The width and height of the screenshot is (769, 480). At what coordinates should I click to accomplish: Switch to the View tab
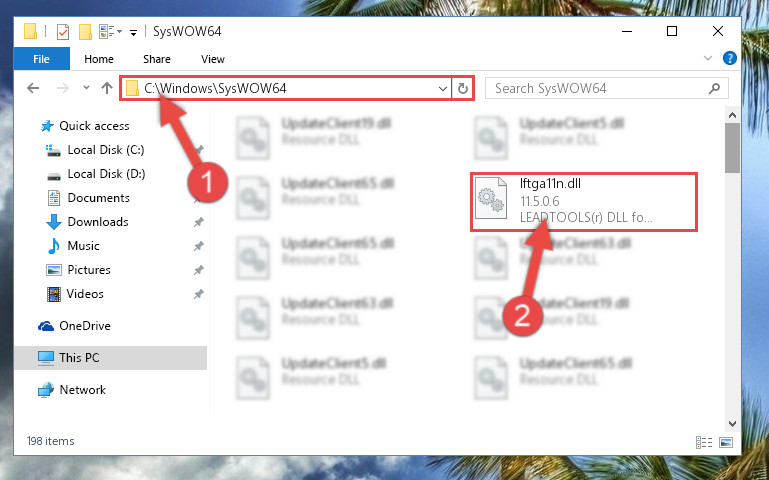tap(212, 59)
